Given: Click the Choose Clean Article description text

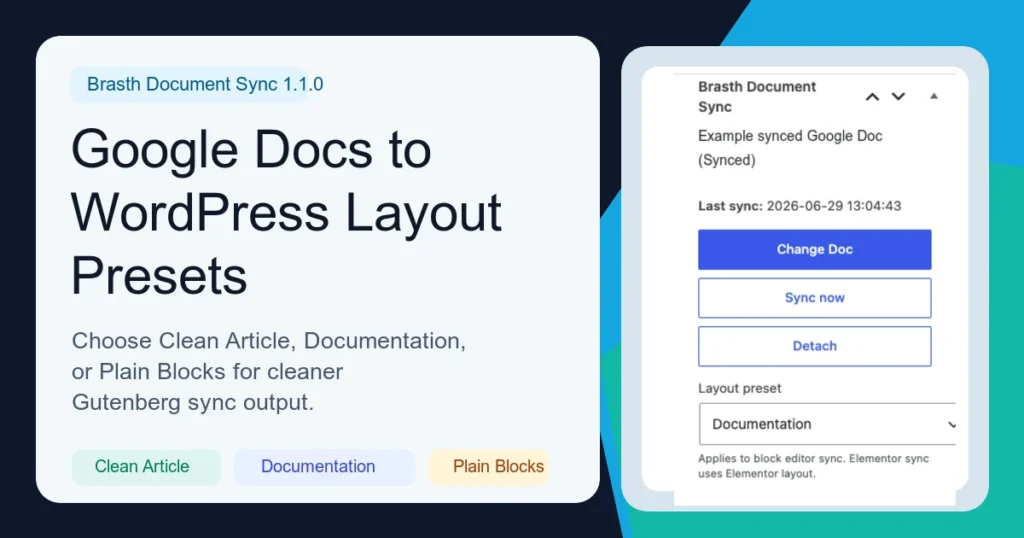Looking at the screenshot, I should (x=268, y=372).
